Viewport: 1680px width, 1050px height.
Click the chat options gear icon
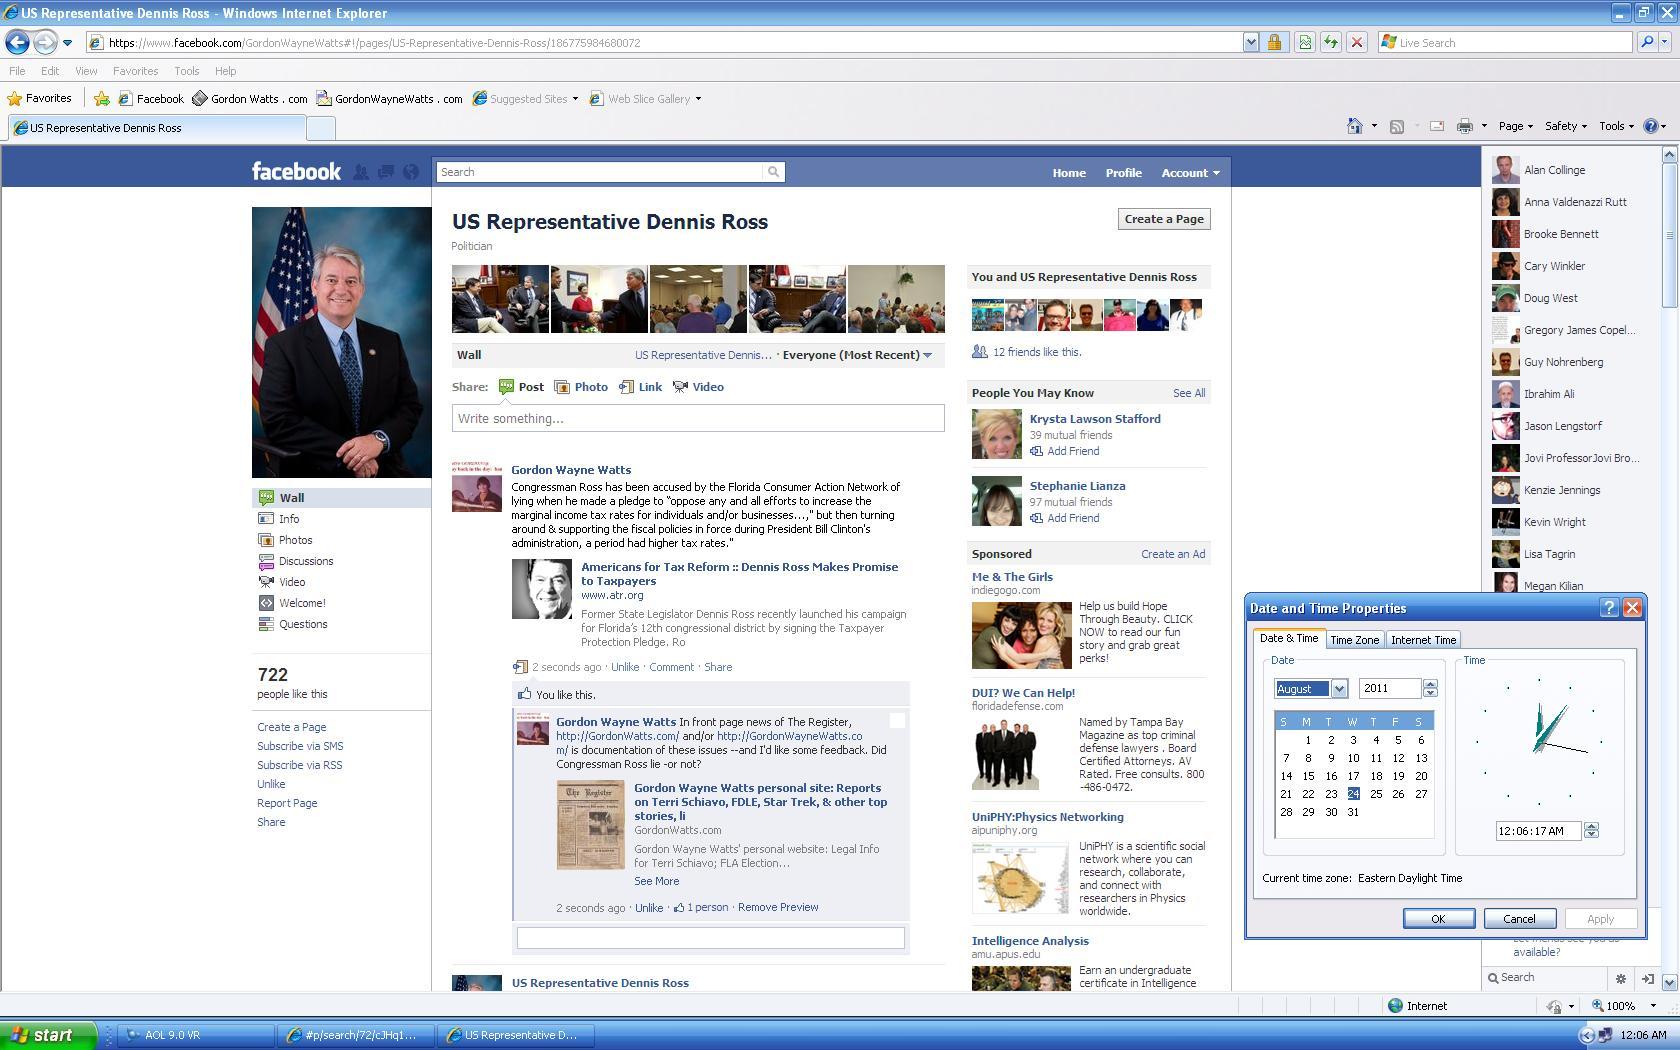(x=1621, y=978)
